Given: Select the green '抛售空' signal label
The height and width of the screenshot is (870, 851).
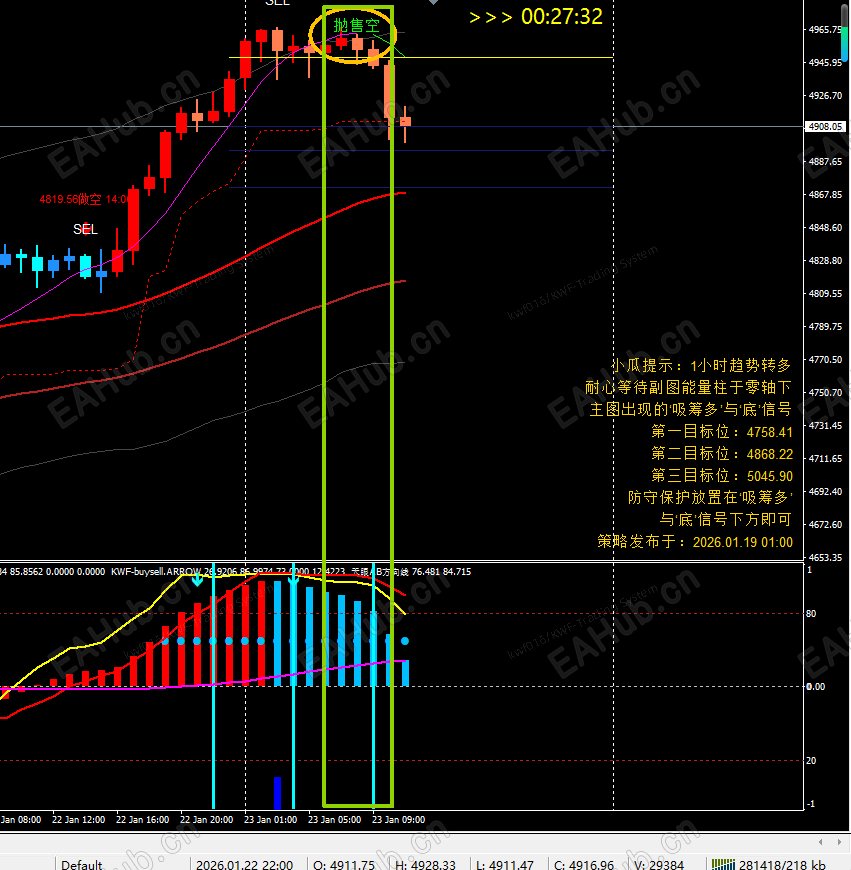Looking at the screenshot, I should coord(356,25).
